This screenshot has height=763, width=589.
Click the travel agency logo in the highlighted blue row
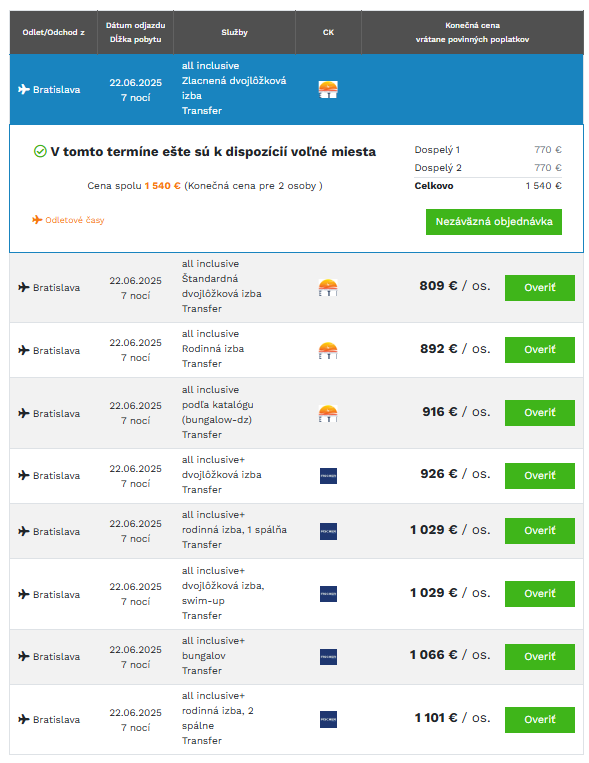click(328, 90)
